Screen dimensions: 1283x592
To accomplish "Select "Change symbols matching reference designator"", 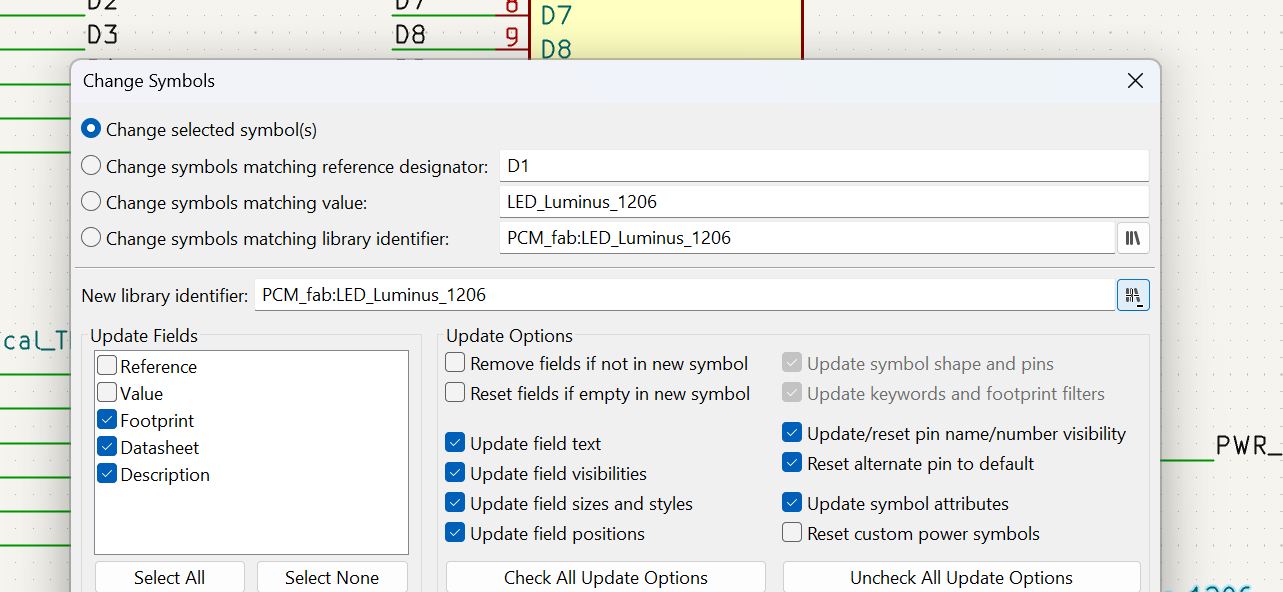I will click(91, 165).
